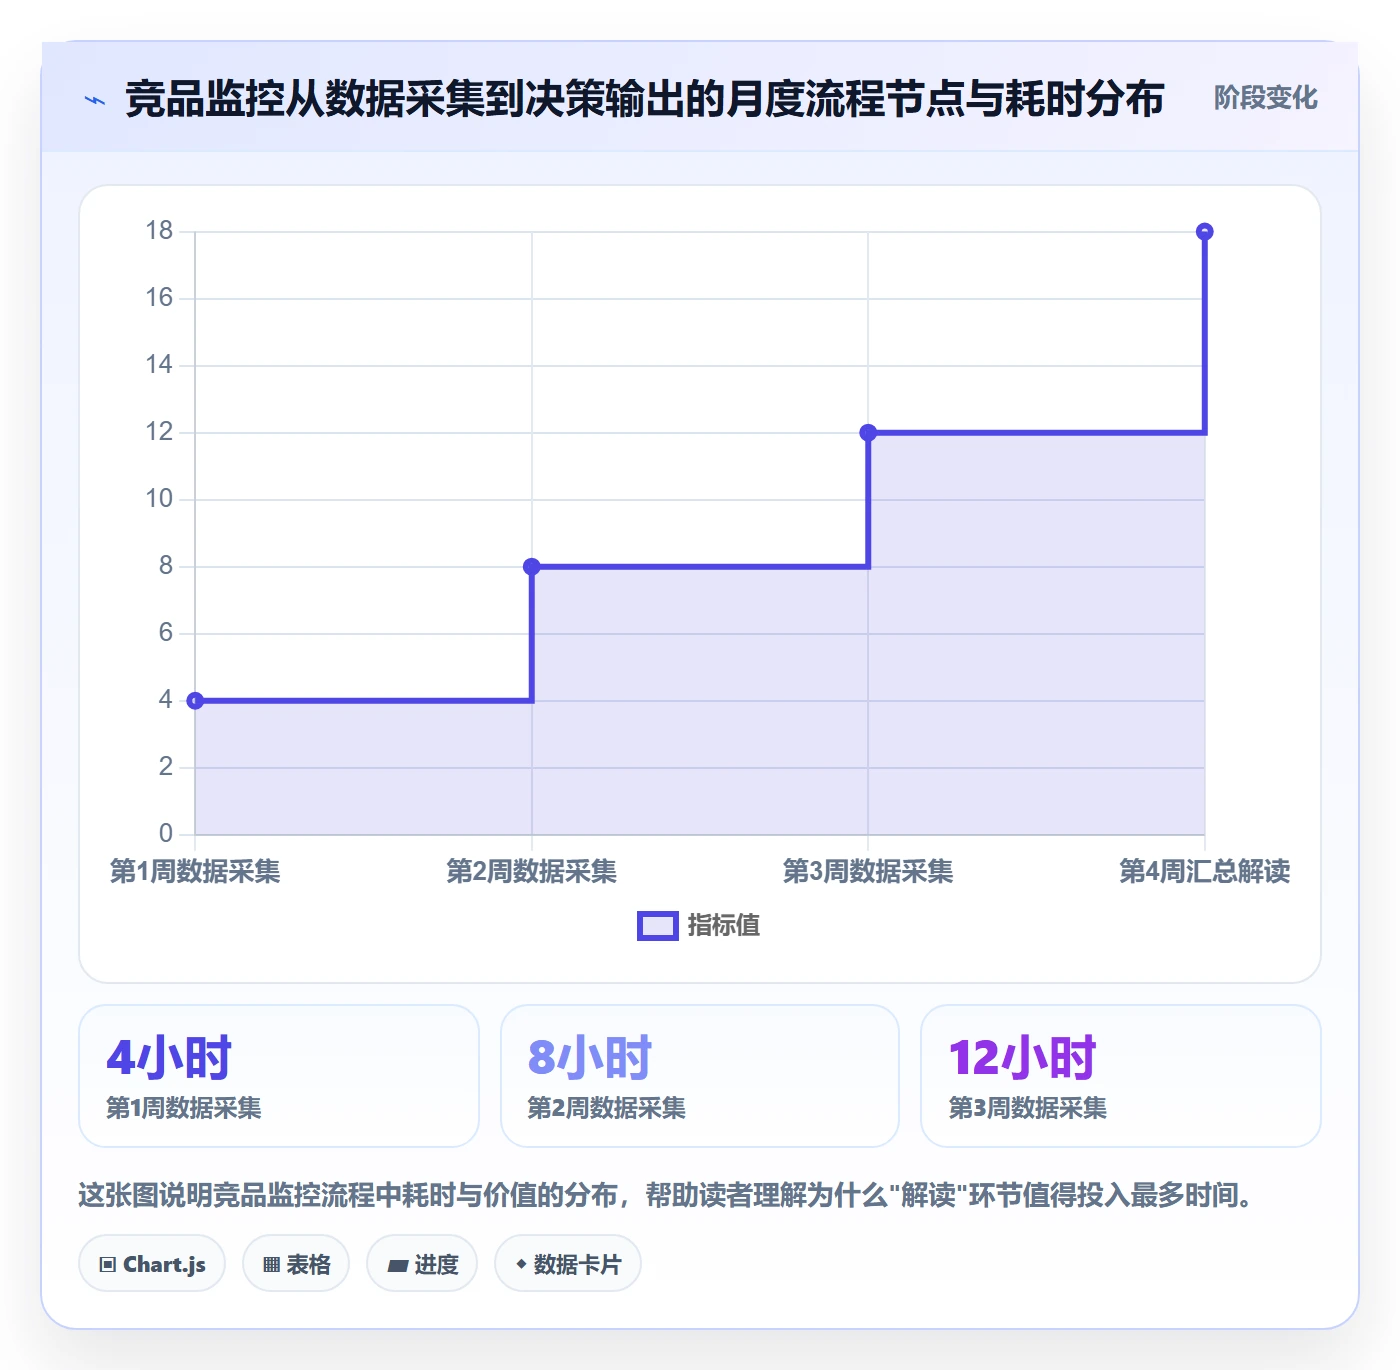Click 第3周数据采集 caption under 12小时
Screen dimensions: 1400x1370
(1028, 1108)
